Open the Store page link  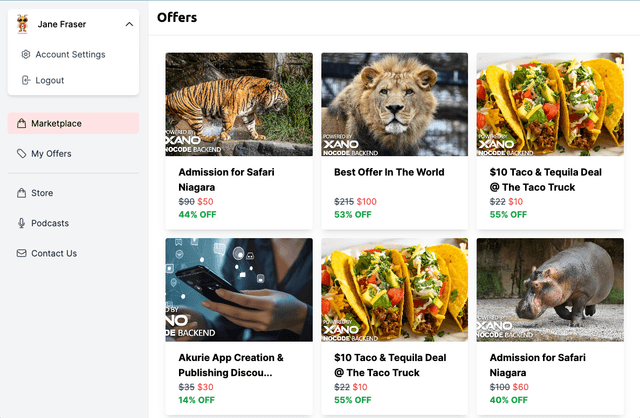click(42, 193)
